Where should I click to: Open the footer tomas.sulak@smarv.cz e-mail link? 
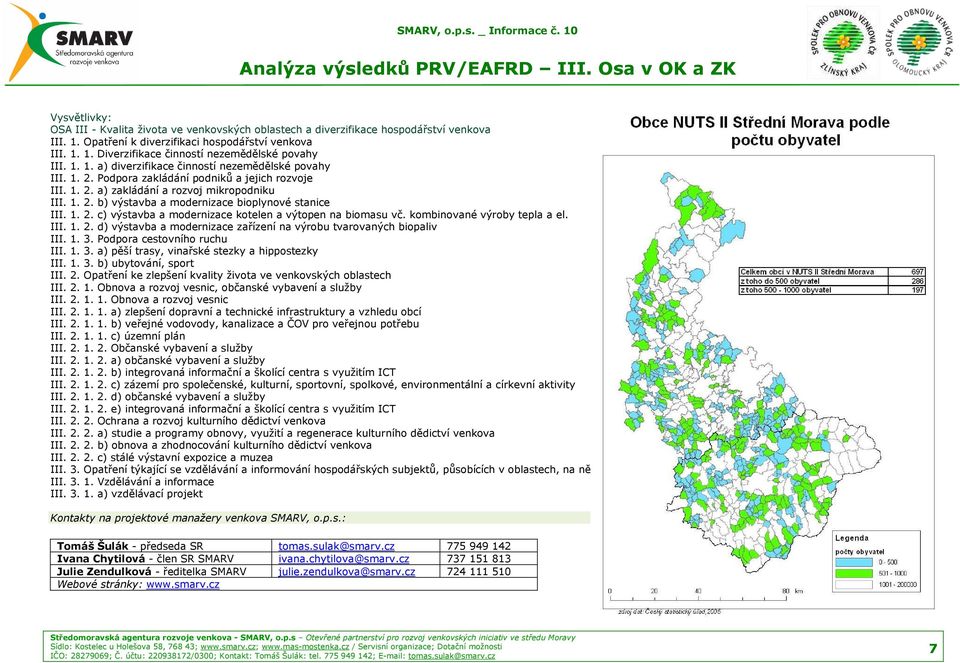(451, 656)
